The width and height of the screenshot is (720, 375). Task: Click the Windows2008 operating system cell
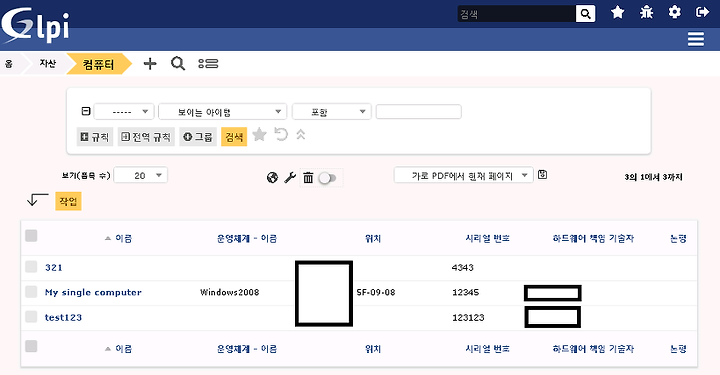[x=230, y=292]
